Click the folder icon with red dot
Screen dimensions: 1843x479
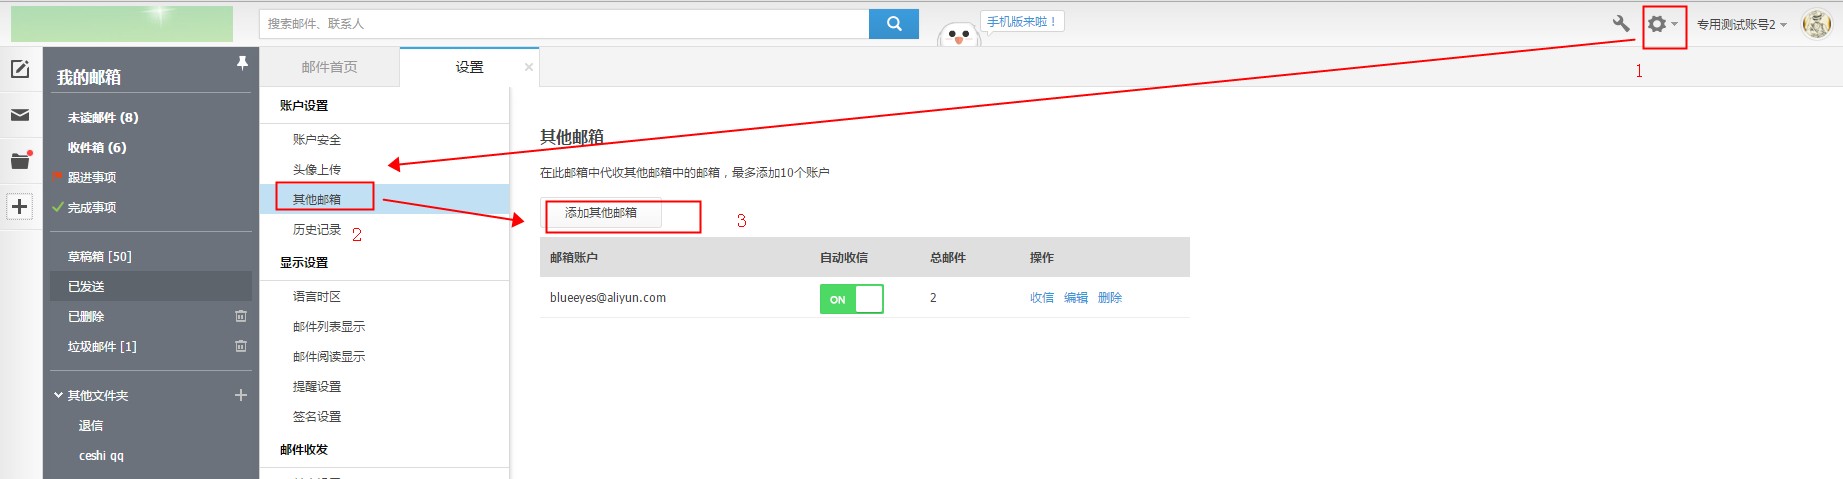point(20,160)
